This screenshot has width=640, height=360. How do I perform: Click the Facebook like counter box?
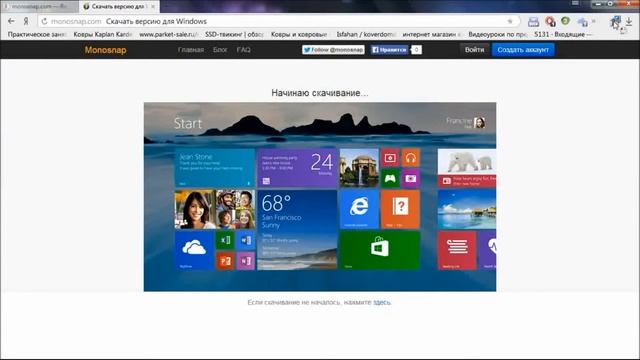[416, 50]
